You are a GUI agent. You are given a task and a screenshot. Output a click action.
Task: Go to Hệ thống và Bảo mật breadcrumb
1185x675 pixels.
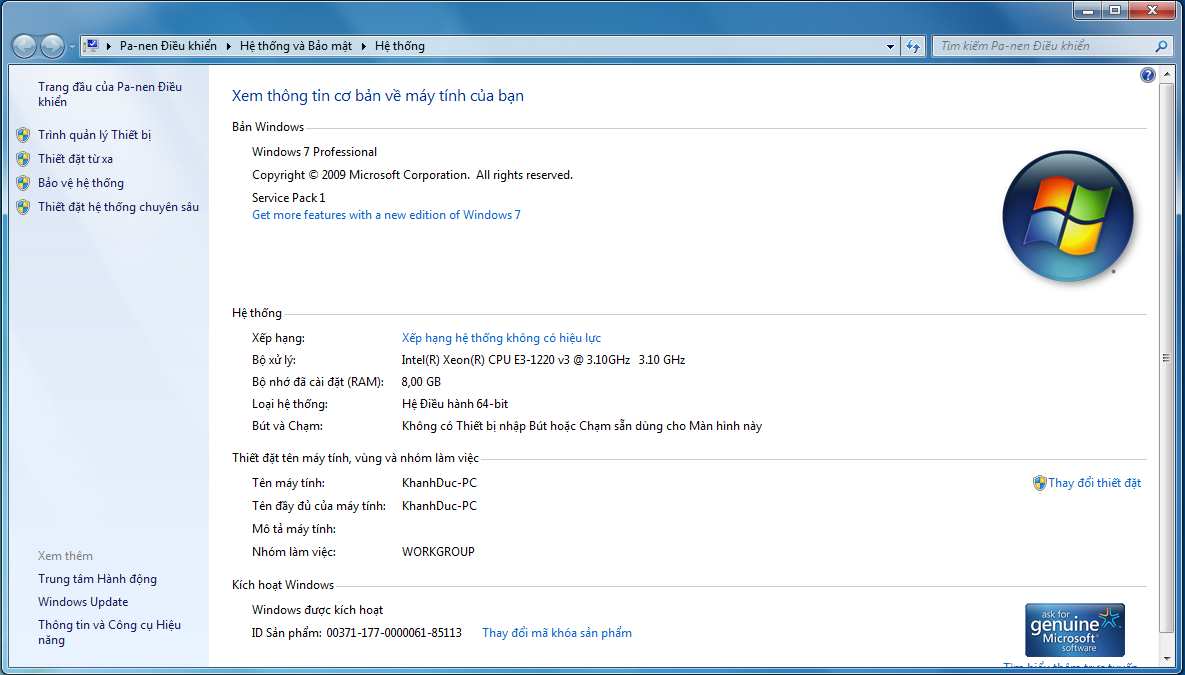[295, 46]
